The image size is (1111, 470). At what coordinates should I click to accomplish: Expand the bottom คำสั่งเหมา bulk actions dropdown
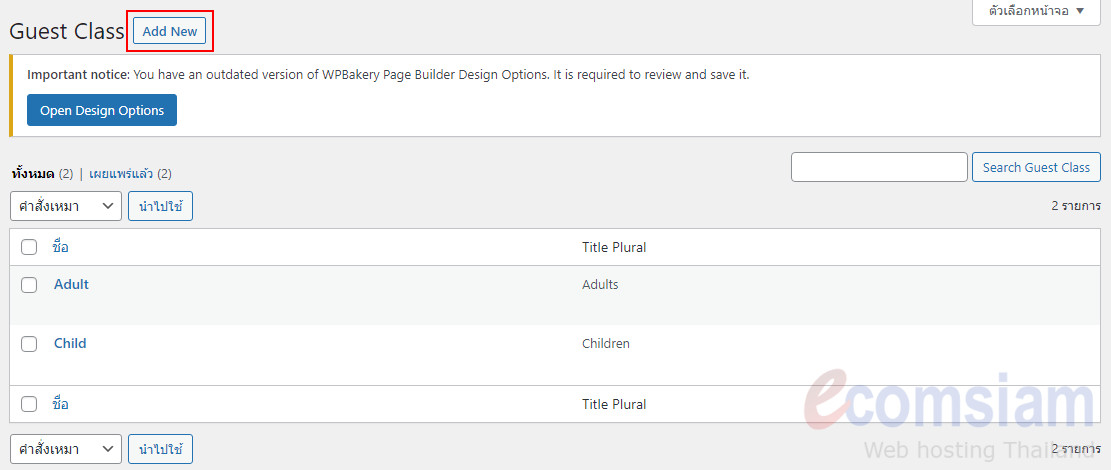66,449
